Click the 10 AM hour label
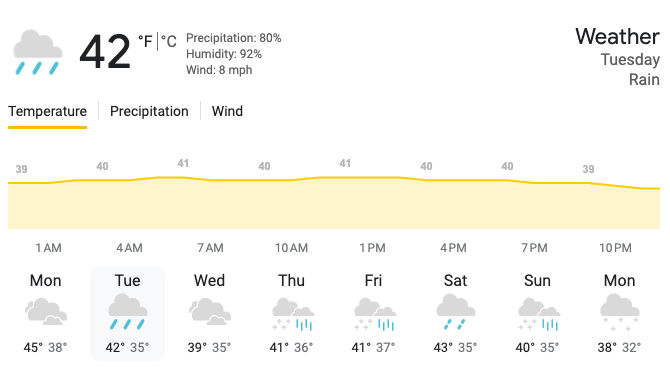Image resolution: width=670 pixels, height=378 pixels. [291, 248]
